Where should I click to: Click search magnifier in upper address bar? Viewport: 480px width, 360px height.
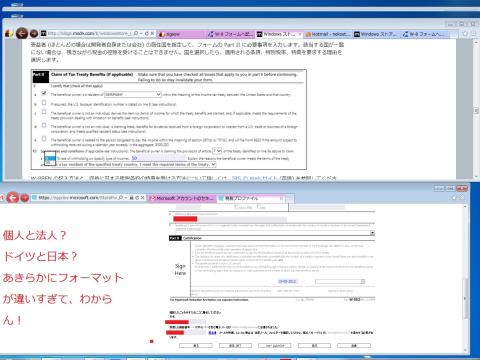point(136,34)
